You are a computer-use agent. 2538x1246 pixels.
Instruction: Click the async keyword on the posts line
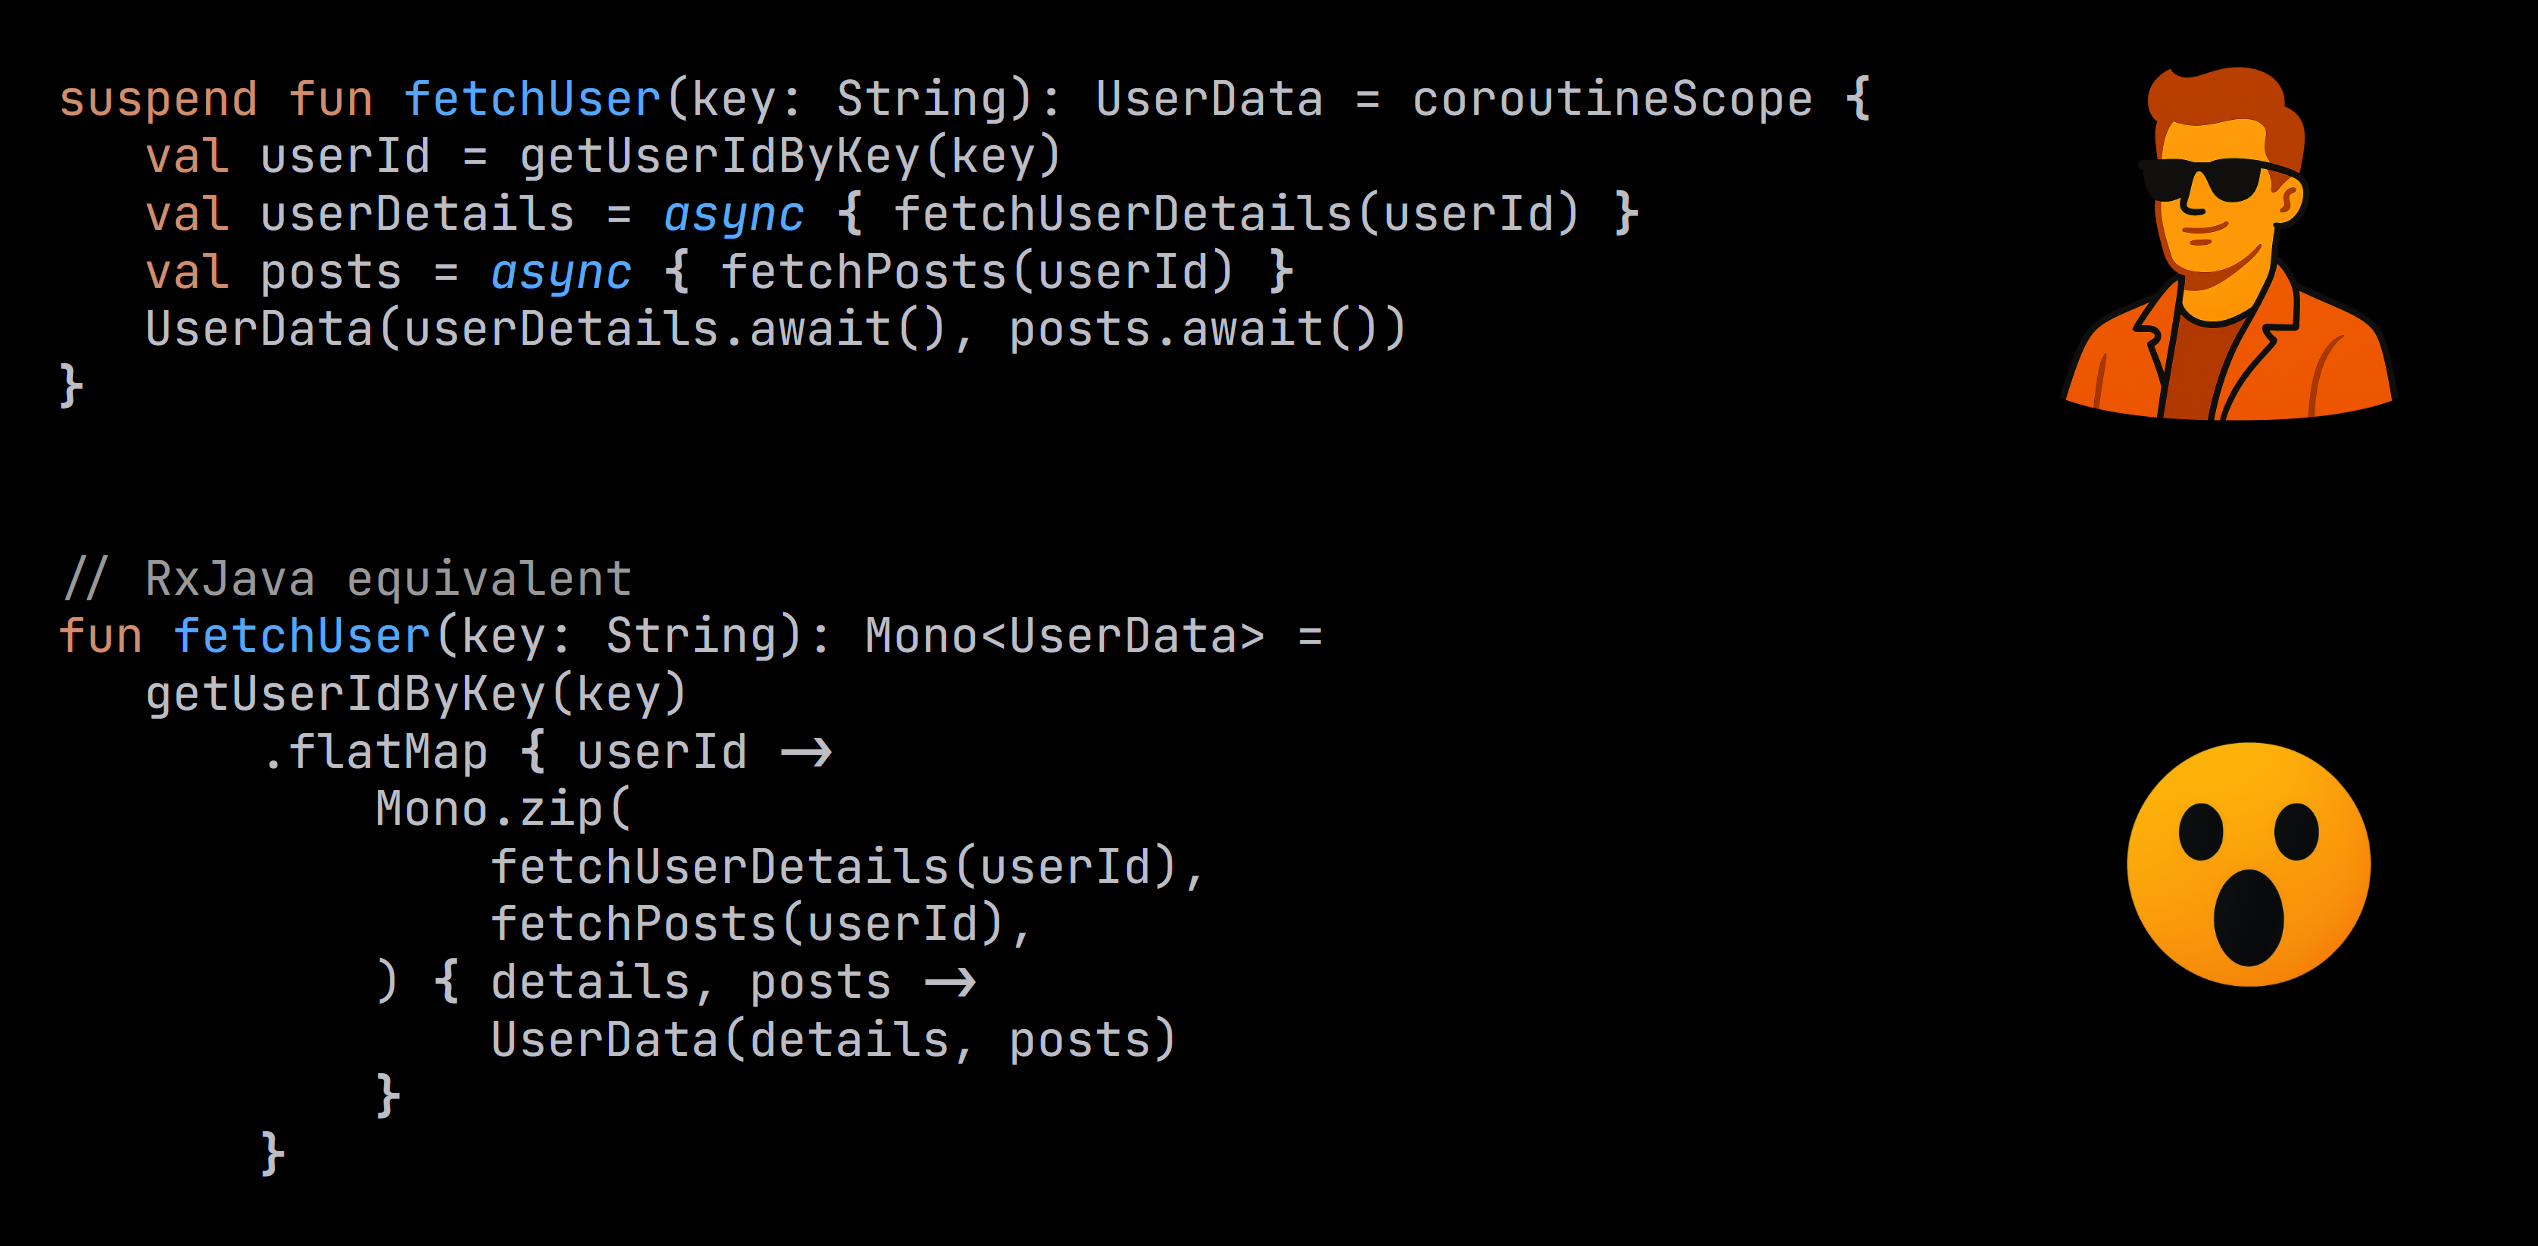click(561, 272)
